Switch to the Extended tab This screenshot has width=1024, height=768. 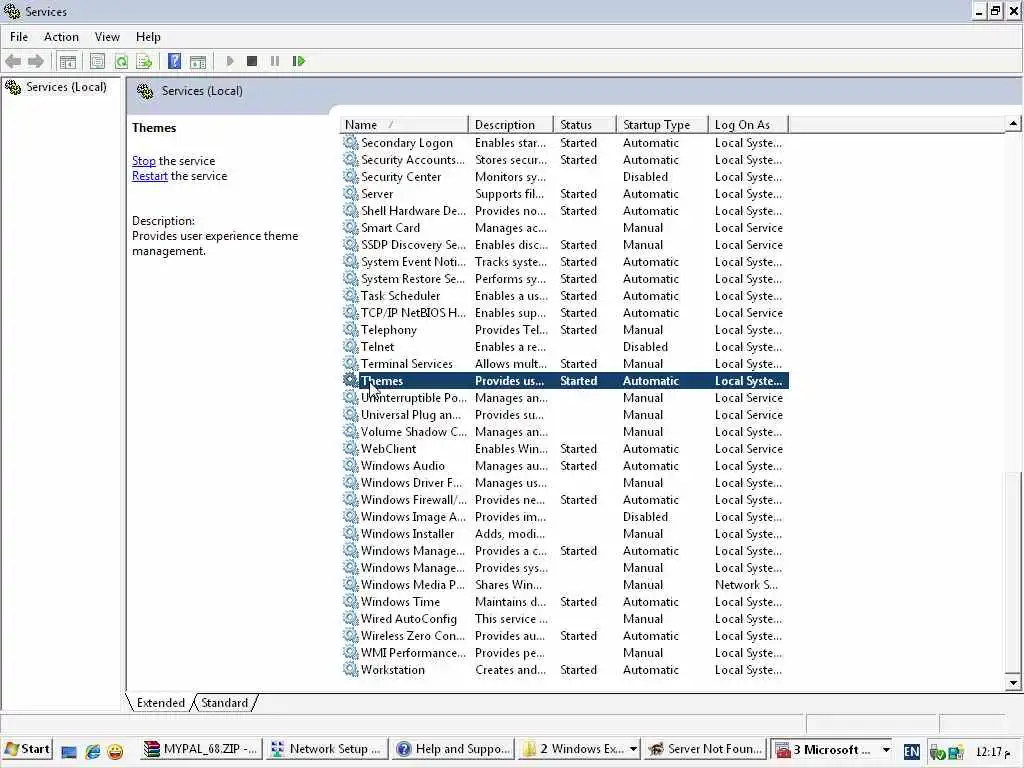[x=161, y=703]
